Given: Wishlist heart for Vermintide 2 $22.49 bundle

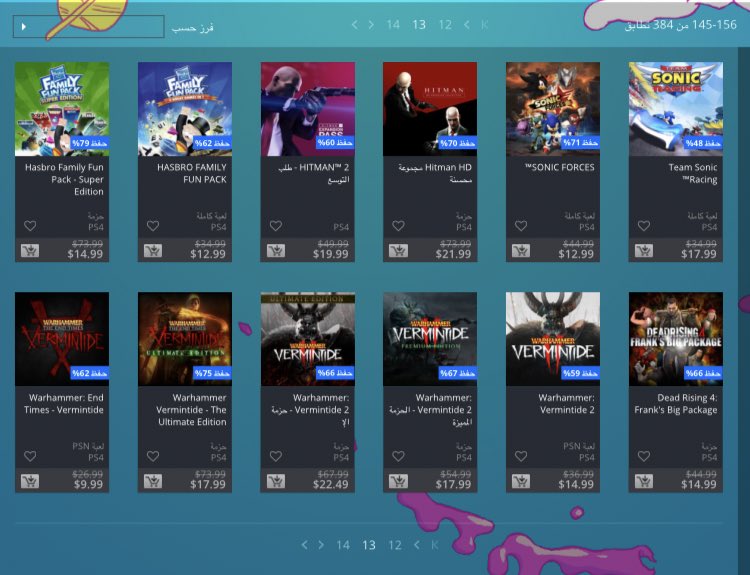Looking at the screenshot, I should (x=276, y=456).
